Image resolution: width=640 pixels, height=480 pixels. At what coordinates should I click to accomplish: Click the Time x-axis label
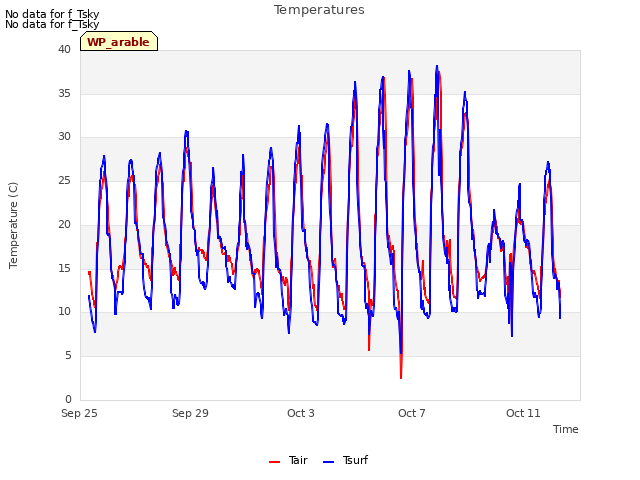click(566, 429)
